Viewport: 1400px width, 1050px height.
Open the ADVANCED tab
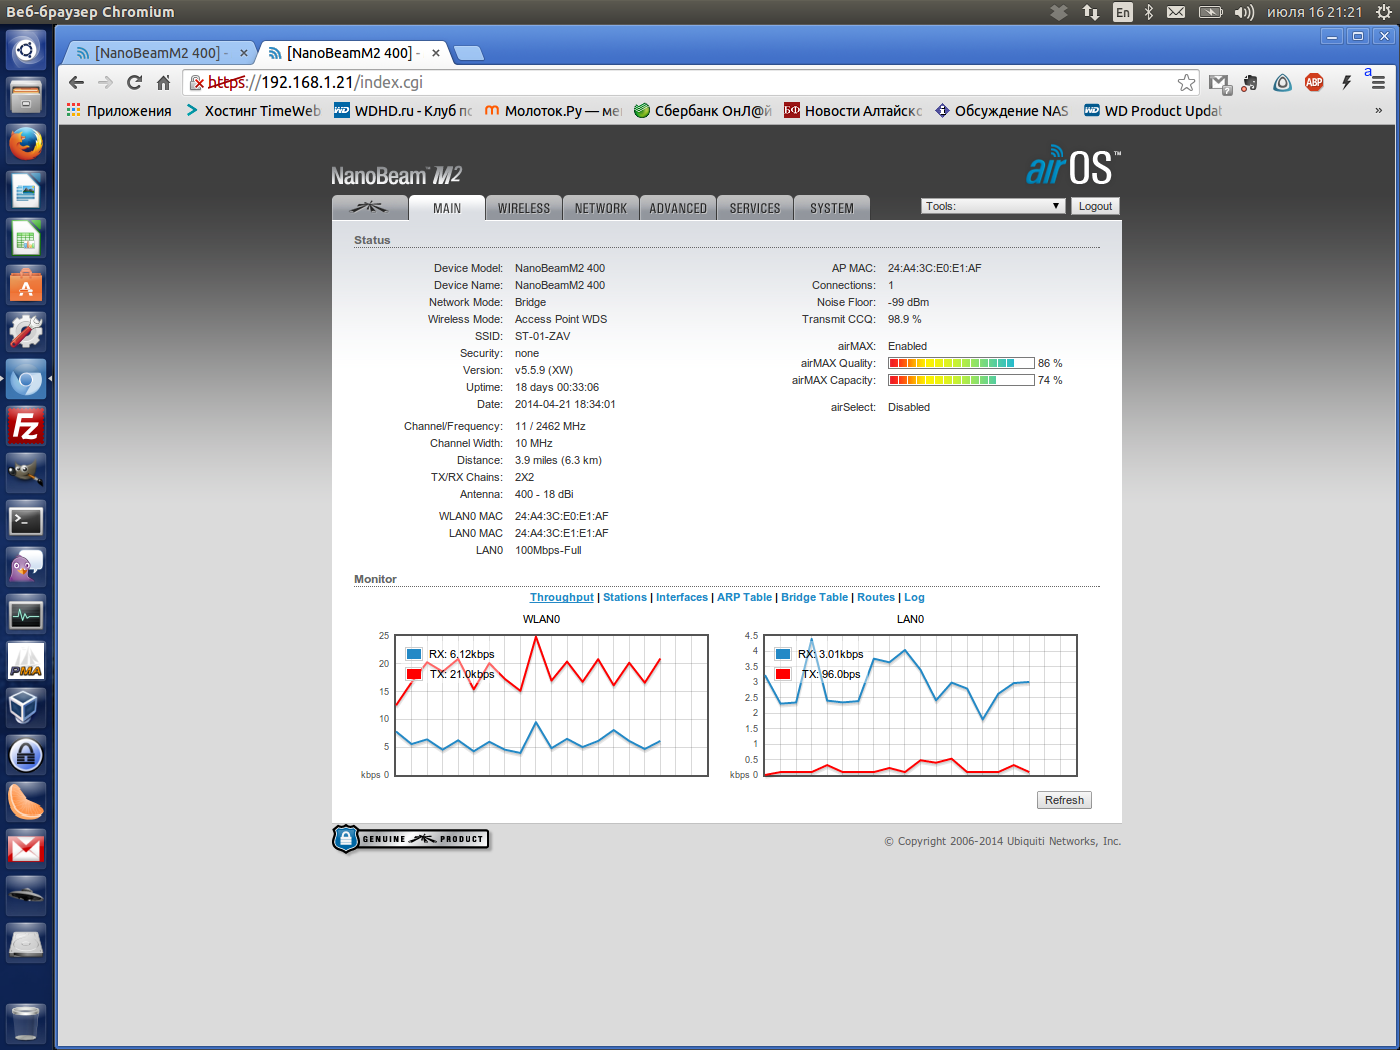pyautogui.click(x=678, y=207)
